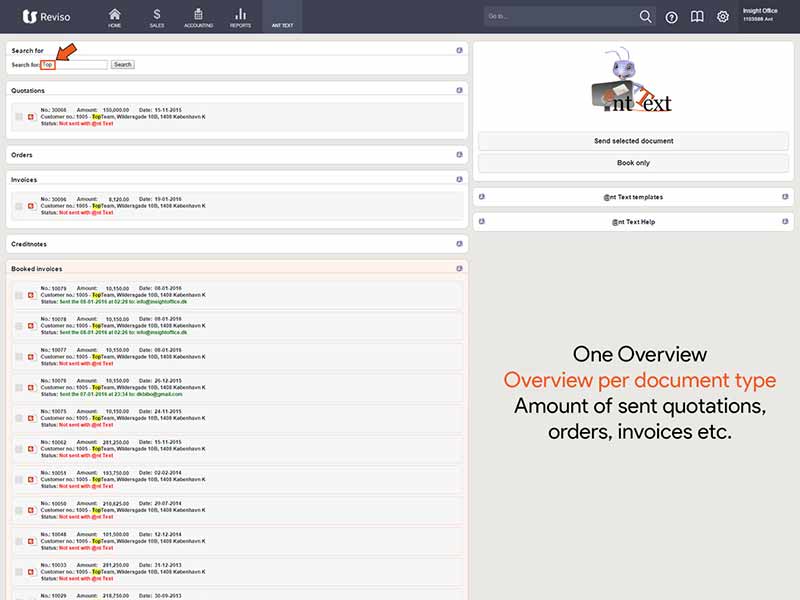Open the book documentation icon
Image resolution: width=800 pixels, height=600 pixels.
tap(697, 17)
